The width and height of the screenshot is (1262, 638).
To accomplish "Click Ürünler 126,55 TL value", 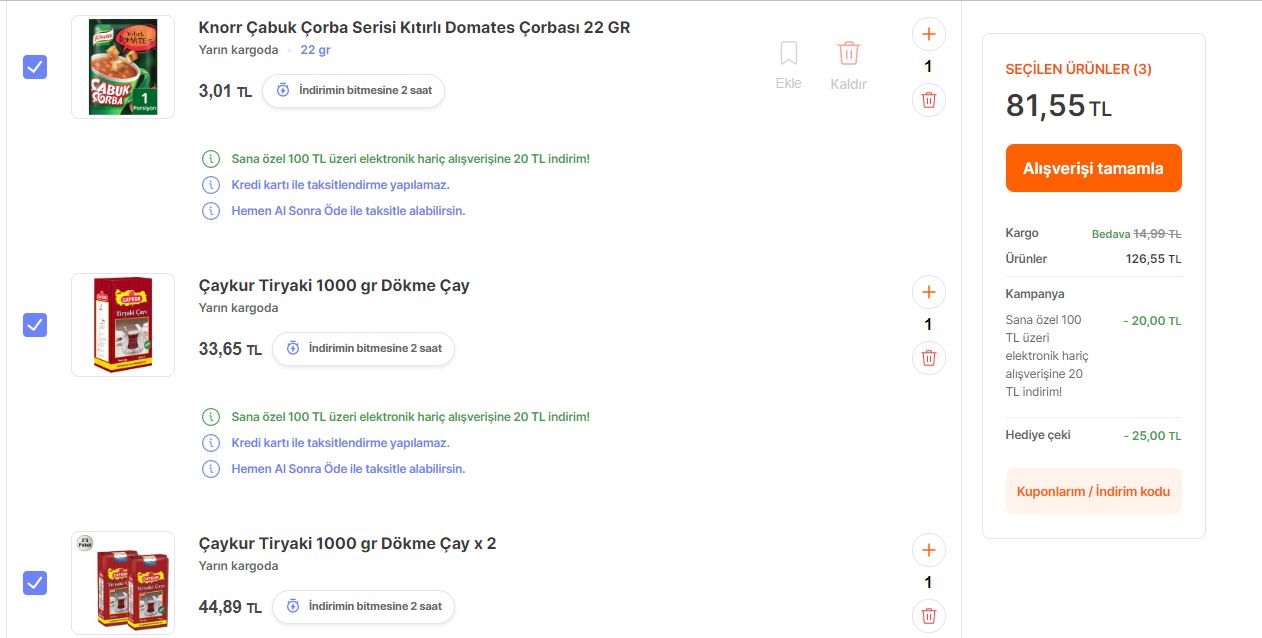I will click(1153, 259).
